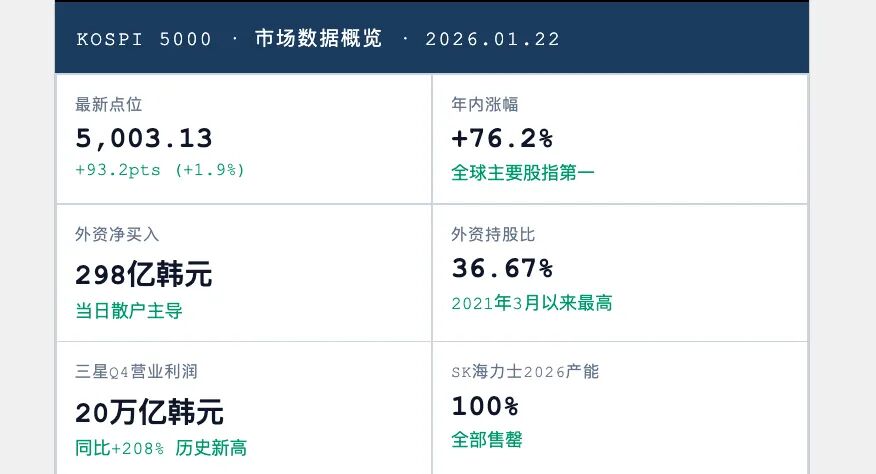Click the 外资净买入 card label
876x474 pixels.
tap(117, 235)
